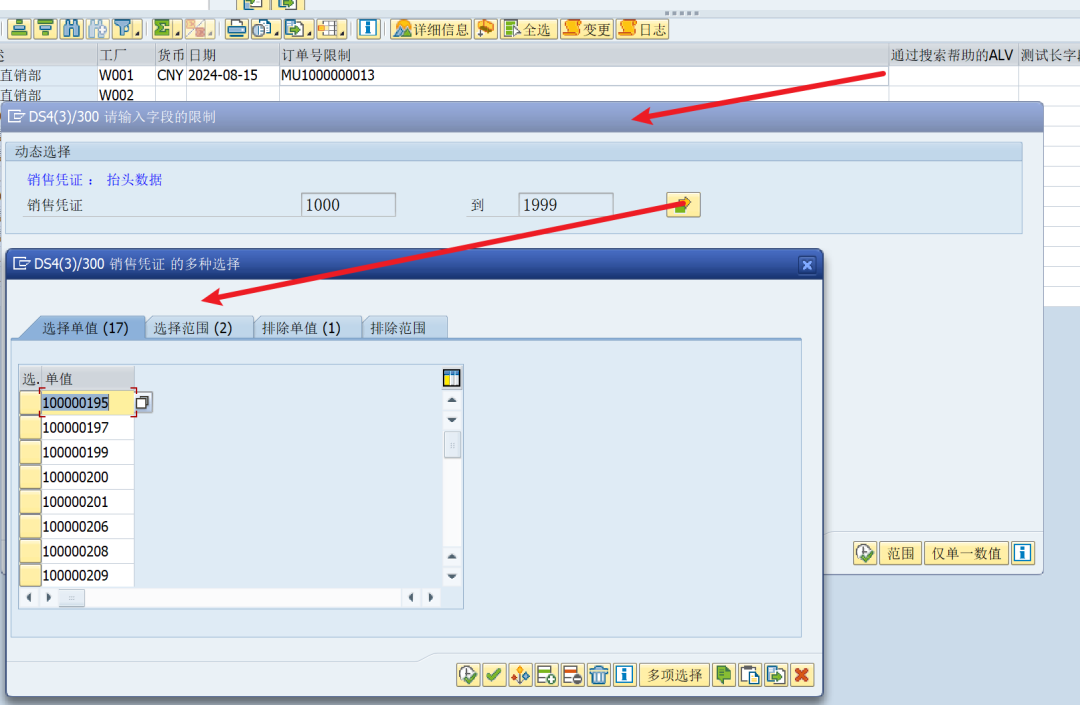Click the Select options arrows icon
This screenshot has height=705, width=1080.
coord(520,675)
